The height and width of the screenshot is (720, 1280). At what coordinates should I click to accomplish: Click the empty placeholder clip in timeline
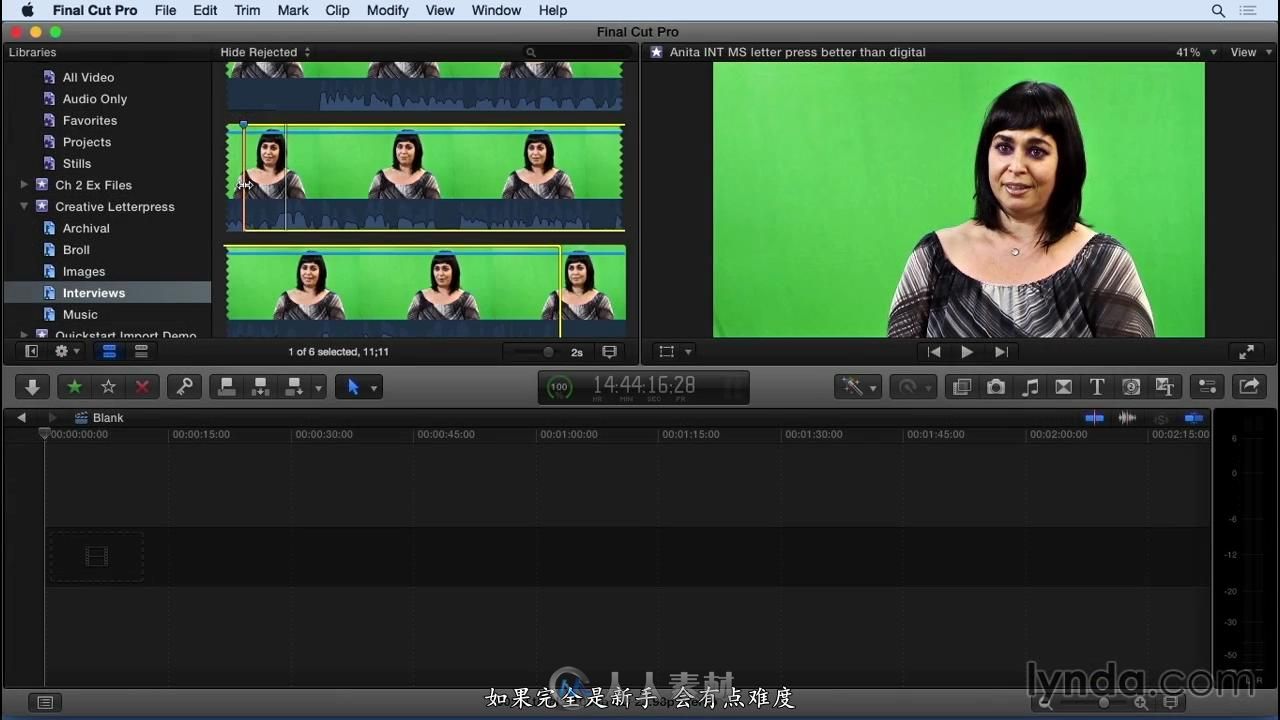(96, 557)
